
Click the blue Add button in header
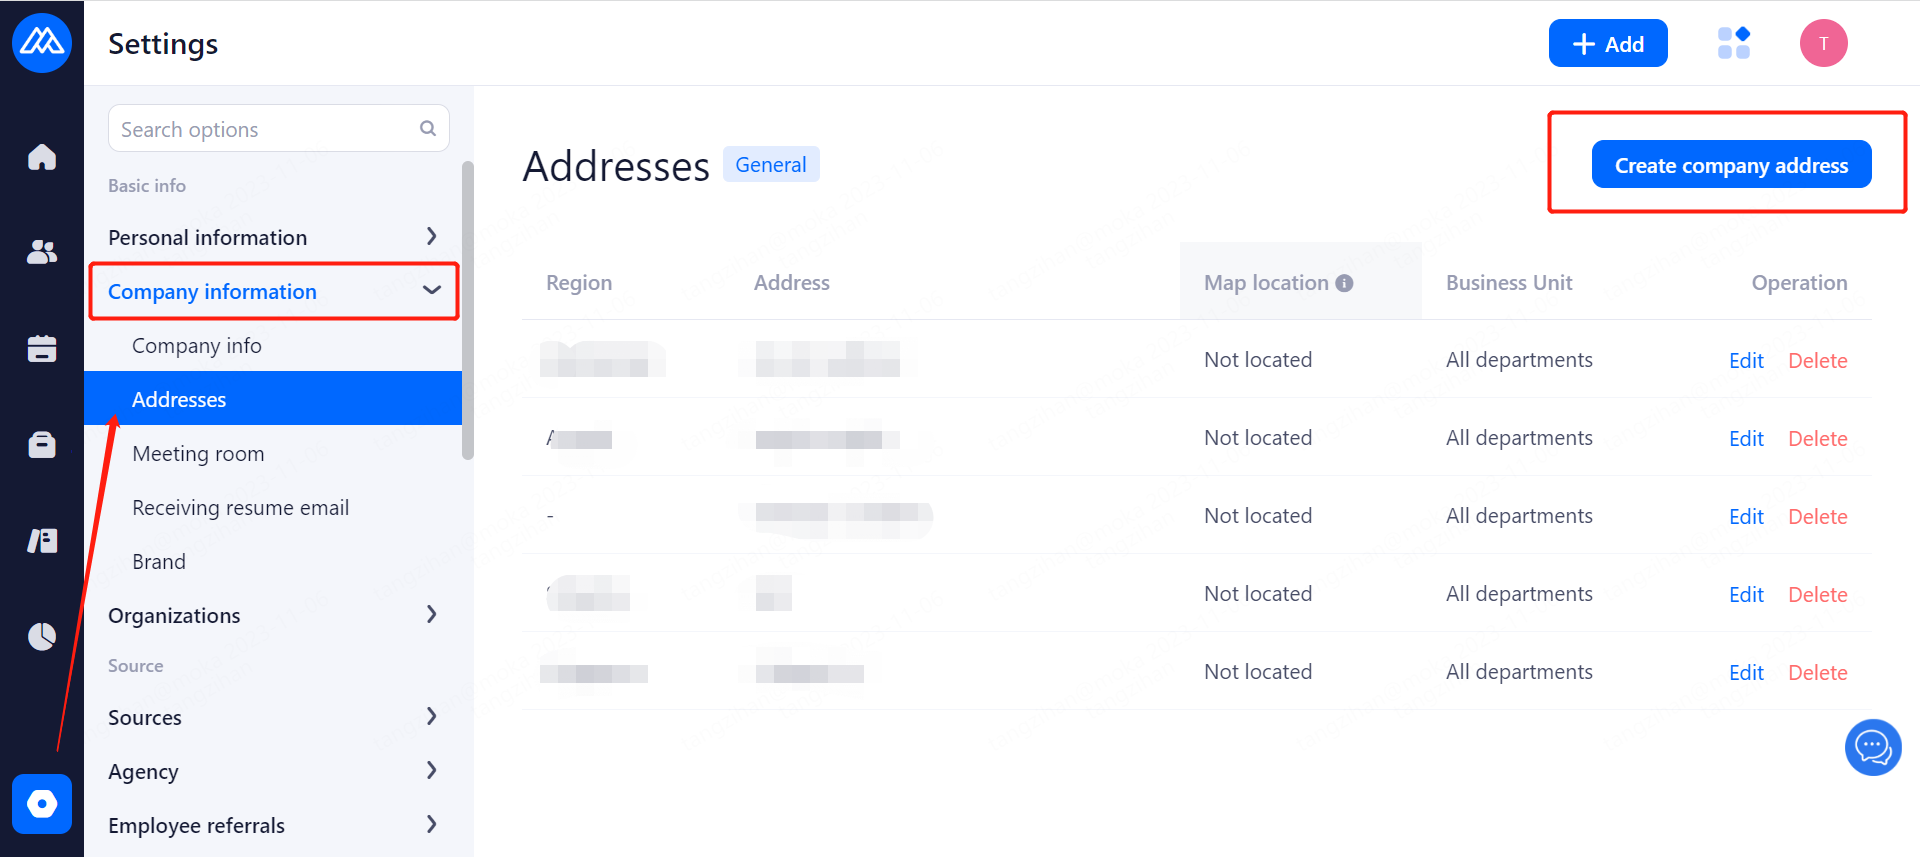click(x=1607, y=44)
